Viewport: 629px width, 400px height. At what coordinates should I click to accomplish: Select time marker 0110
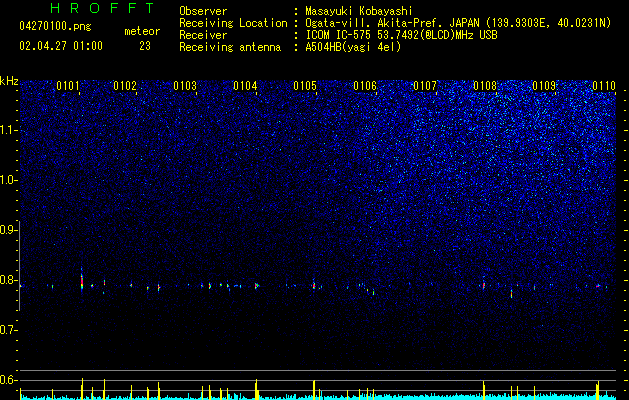(604, 86)
